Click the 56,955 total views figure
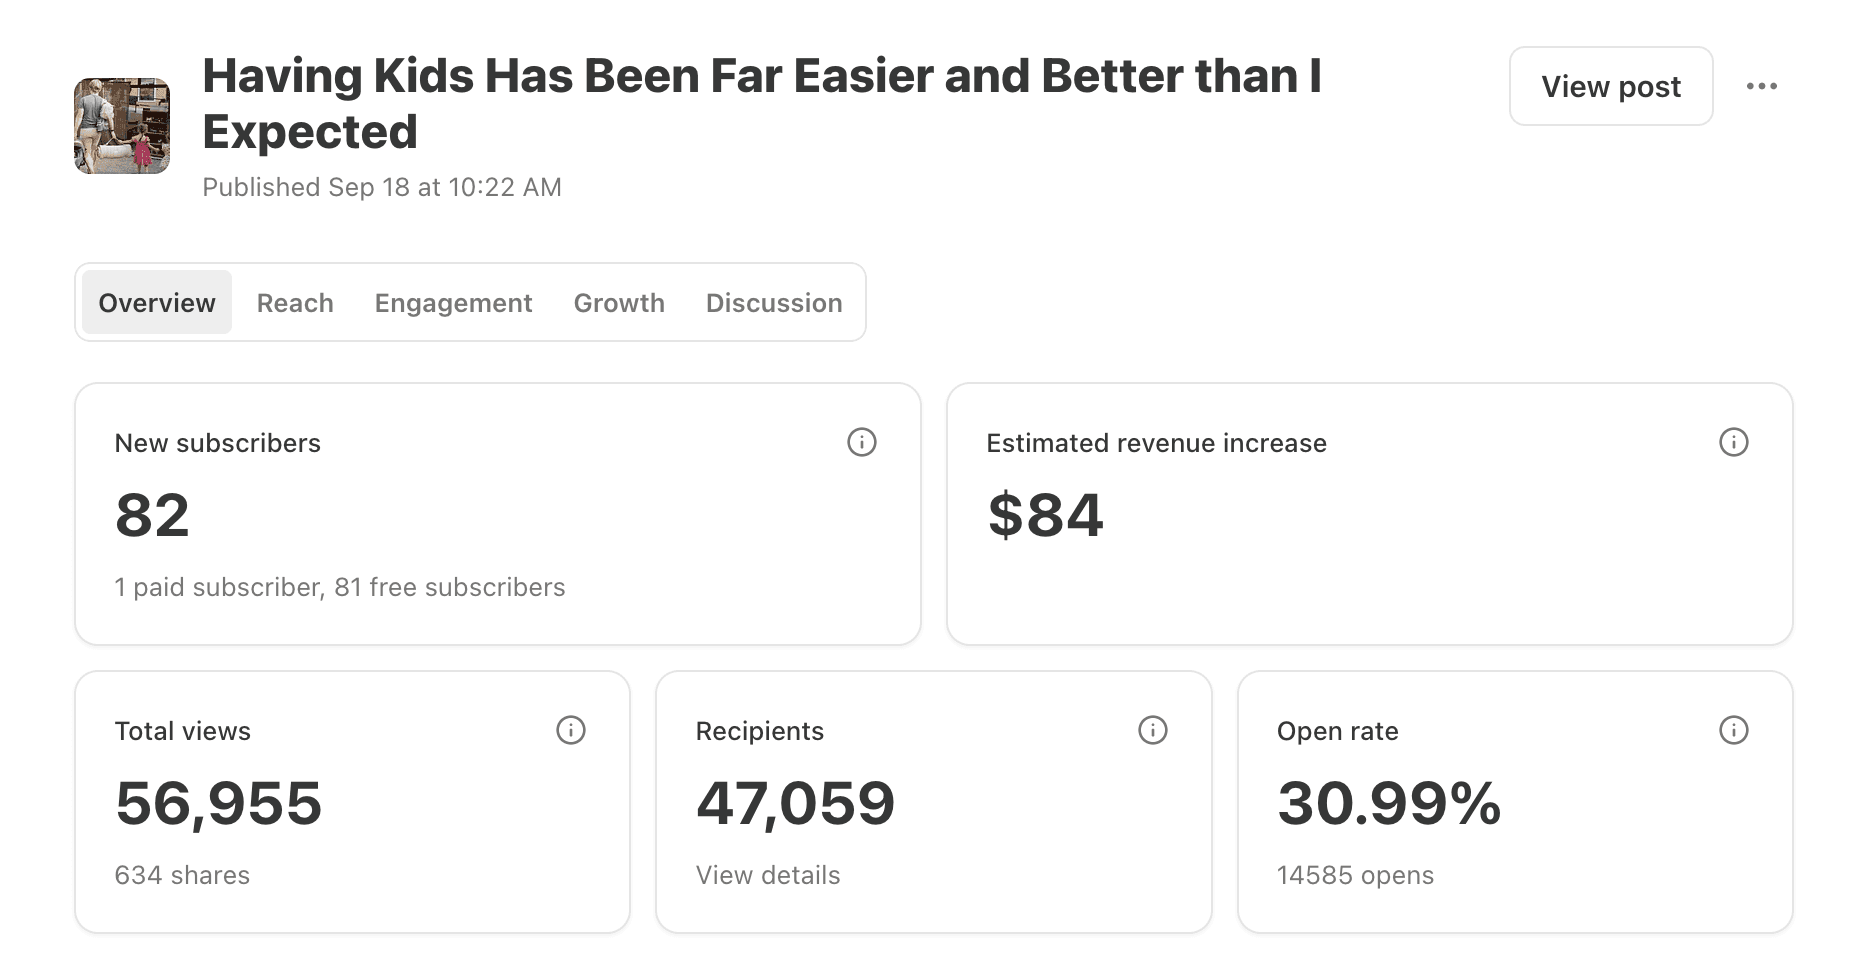 [218, 803]
